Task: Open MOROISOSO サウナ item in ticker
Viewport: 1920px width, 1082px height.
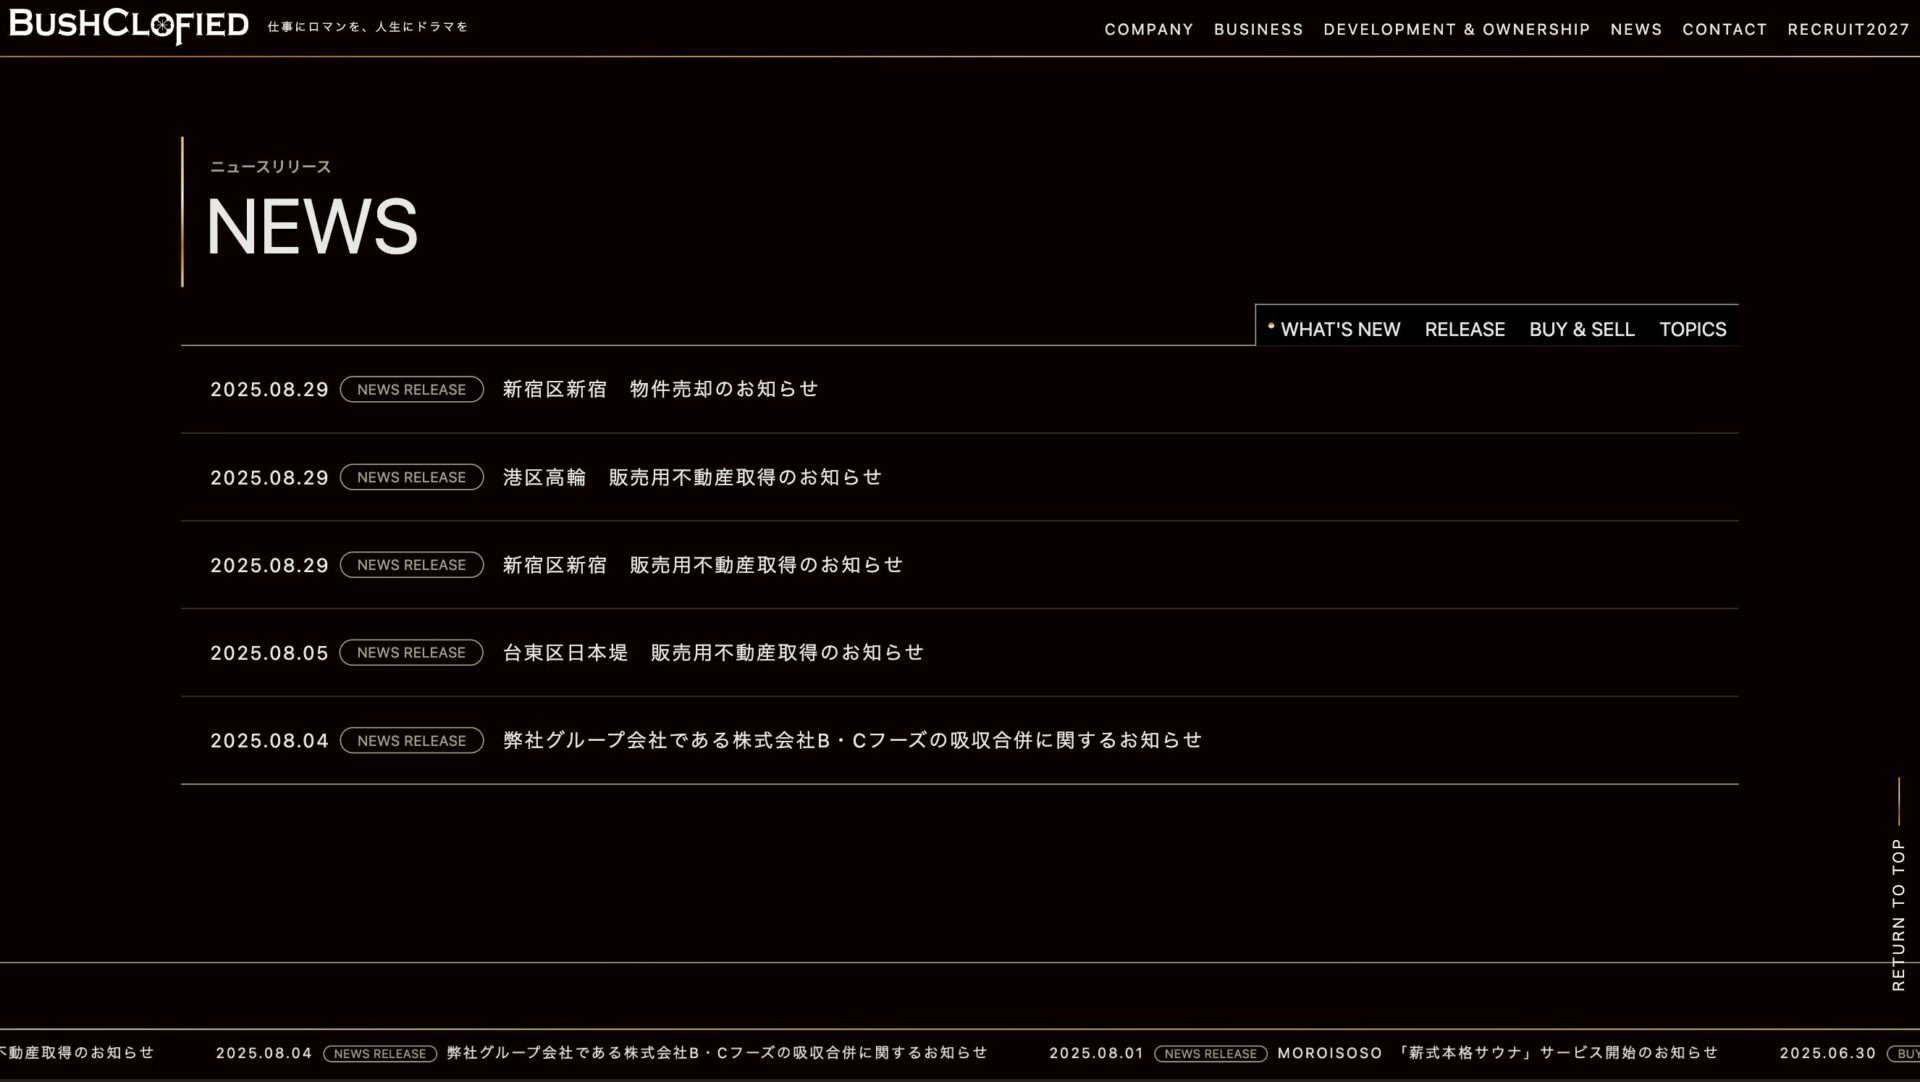Action: click(x=1497, y=1053)
